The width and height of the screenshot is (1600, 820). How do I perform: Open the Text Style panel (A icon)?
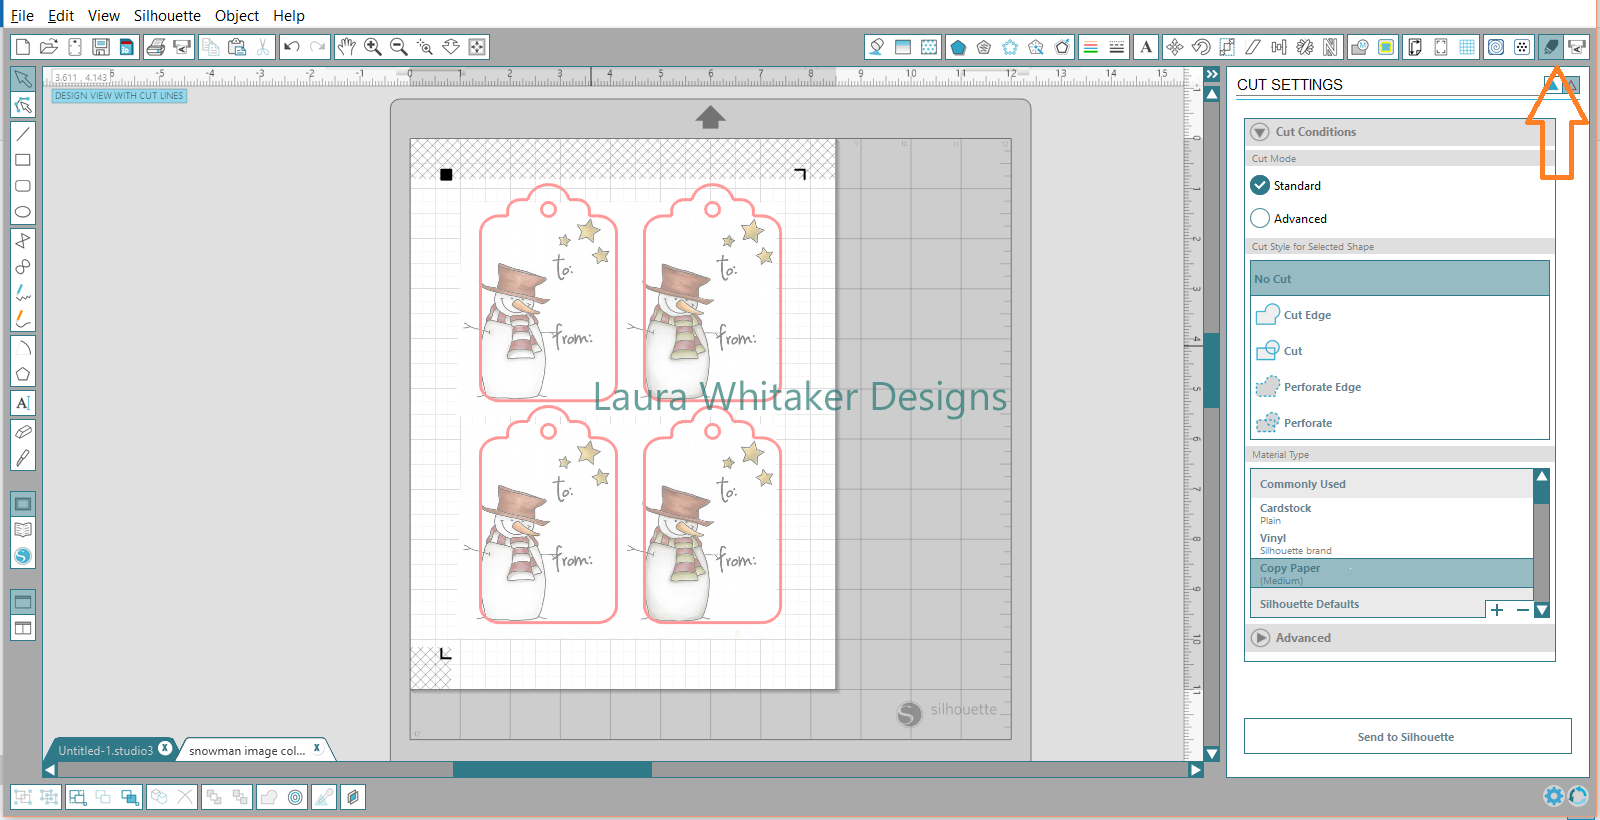tap(1146, 47)
